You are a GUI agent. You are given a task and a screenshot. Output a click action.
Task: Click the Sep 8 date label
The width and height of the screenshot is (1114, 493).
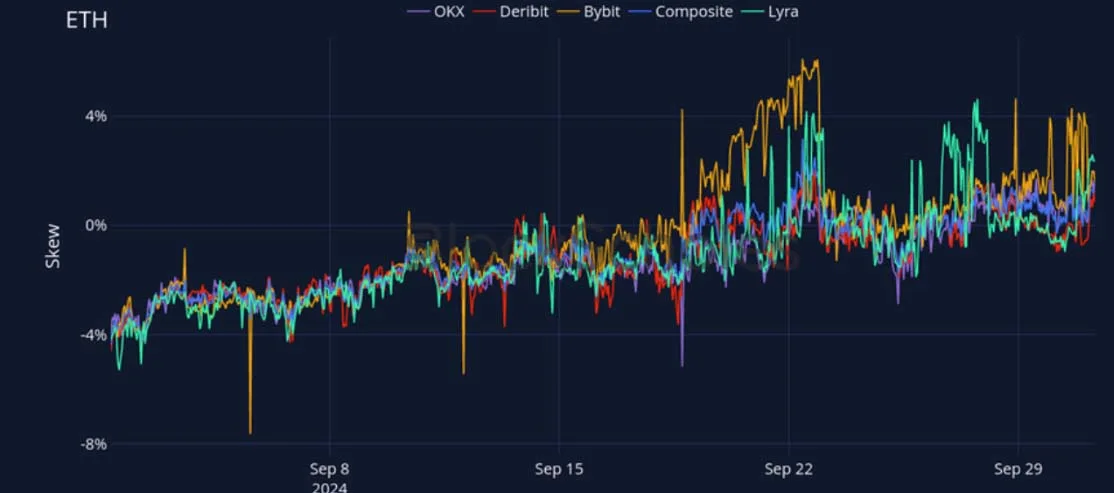pos(330,469)
